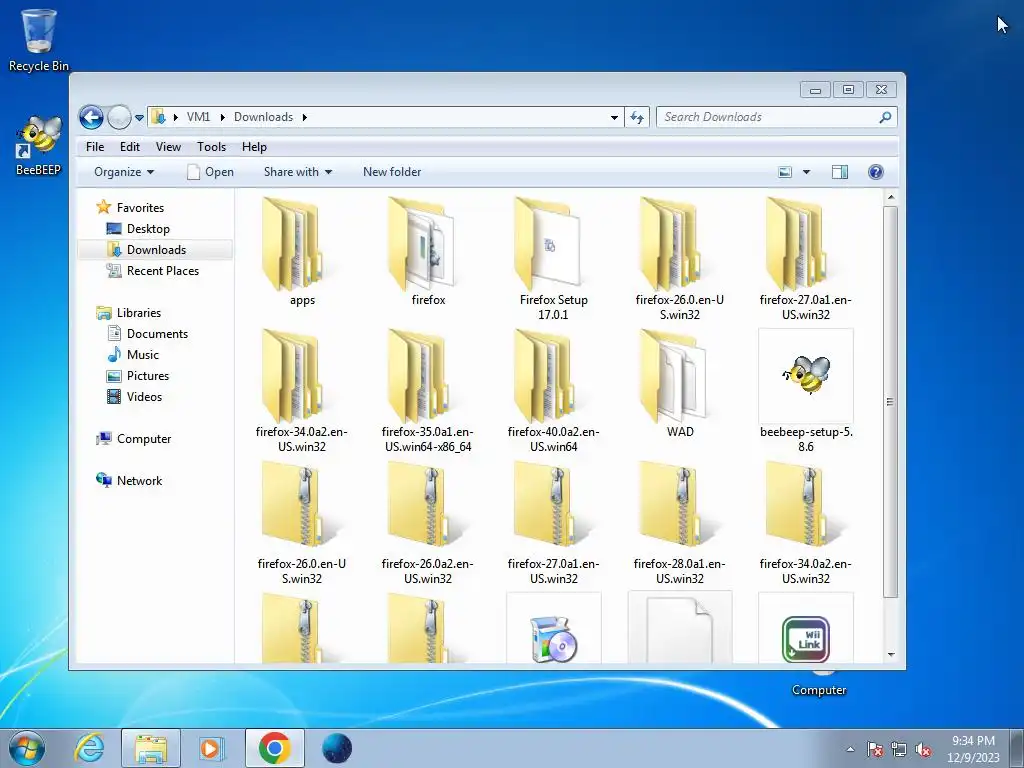Select Desktop under Favorites

(148, 229)
